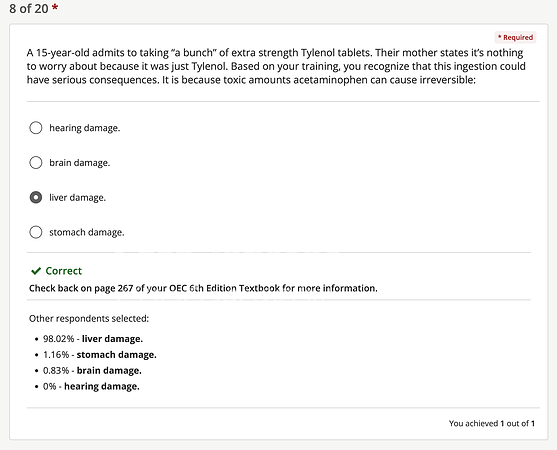Viewport: 557px width, 450px height.
Task: Select the stomach damage radio button
Action: tap(36, 232)
